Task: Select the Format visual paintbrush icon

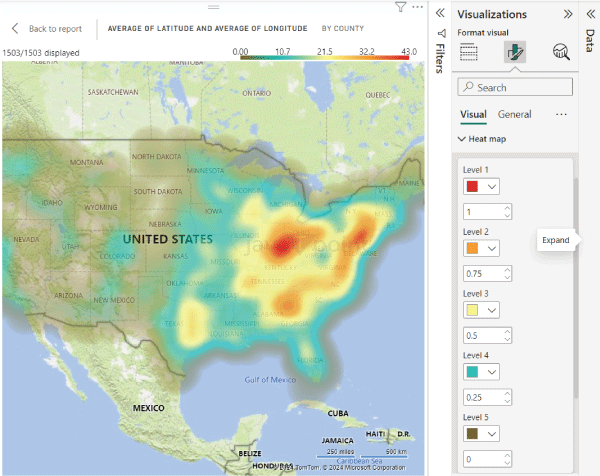Action: click(515, 52)
